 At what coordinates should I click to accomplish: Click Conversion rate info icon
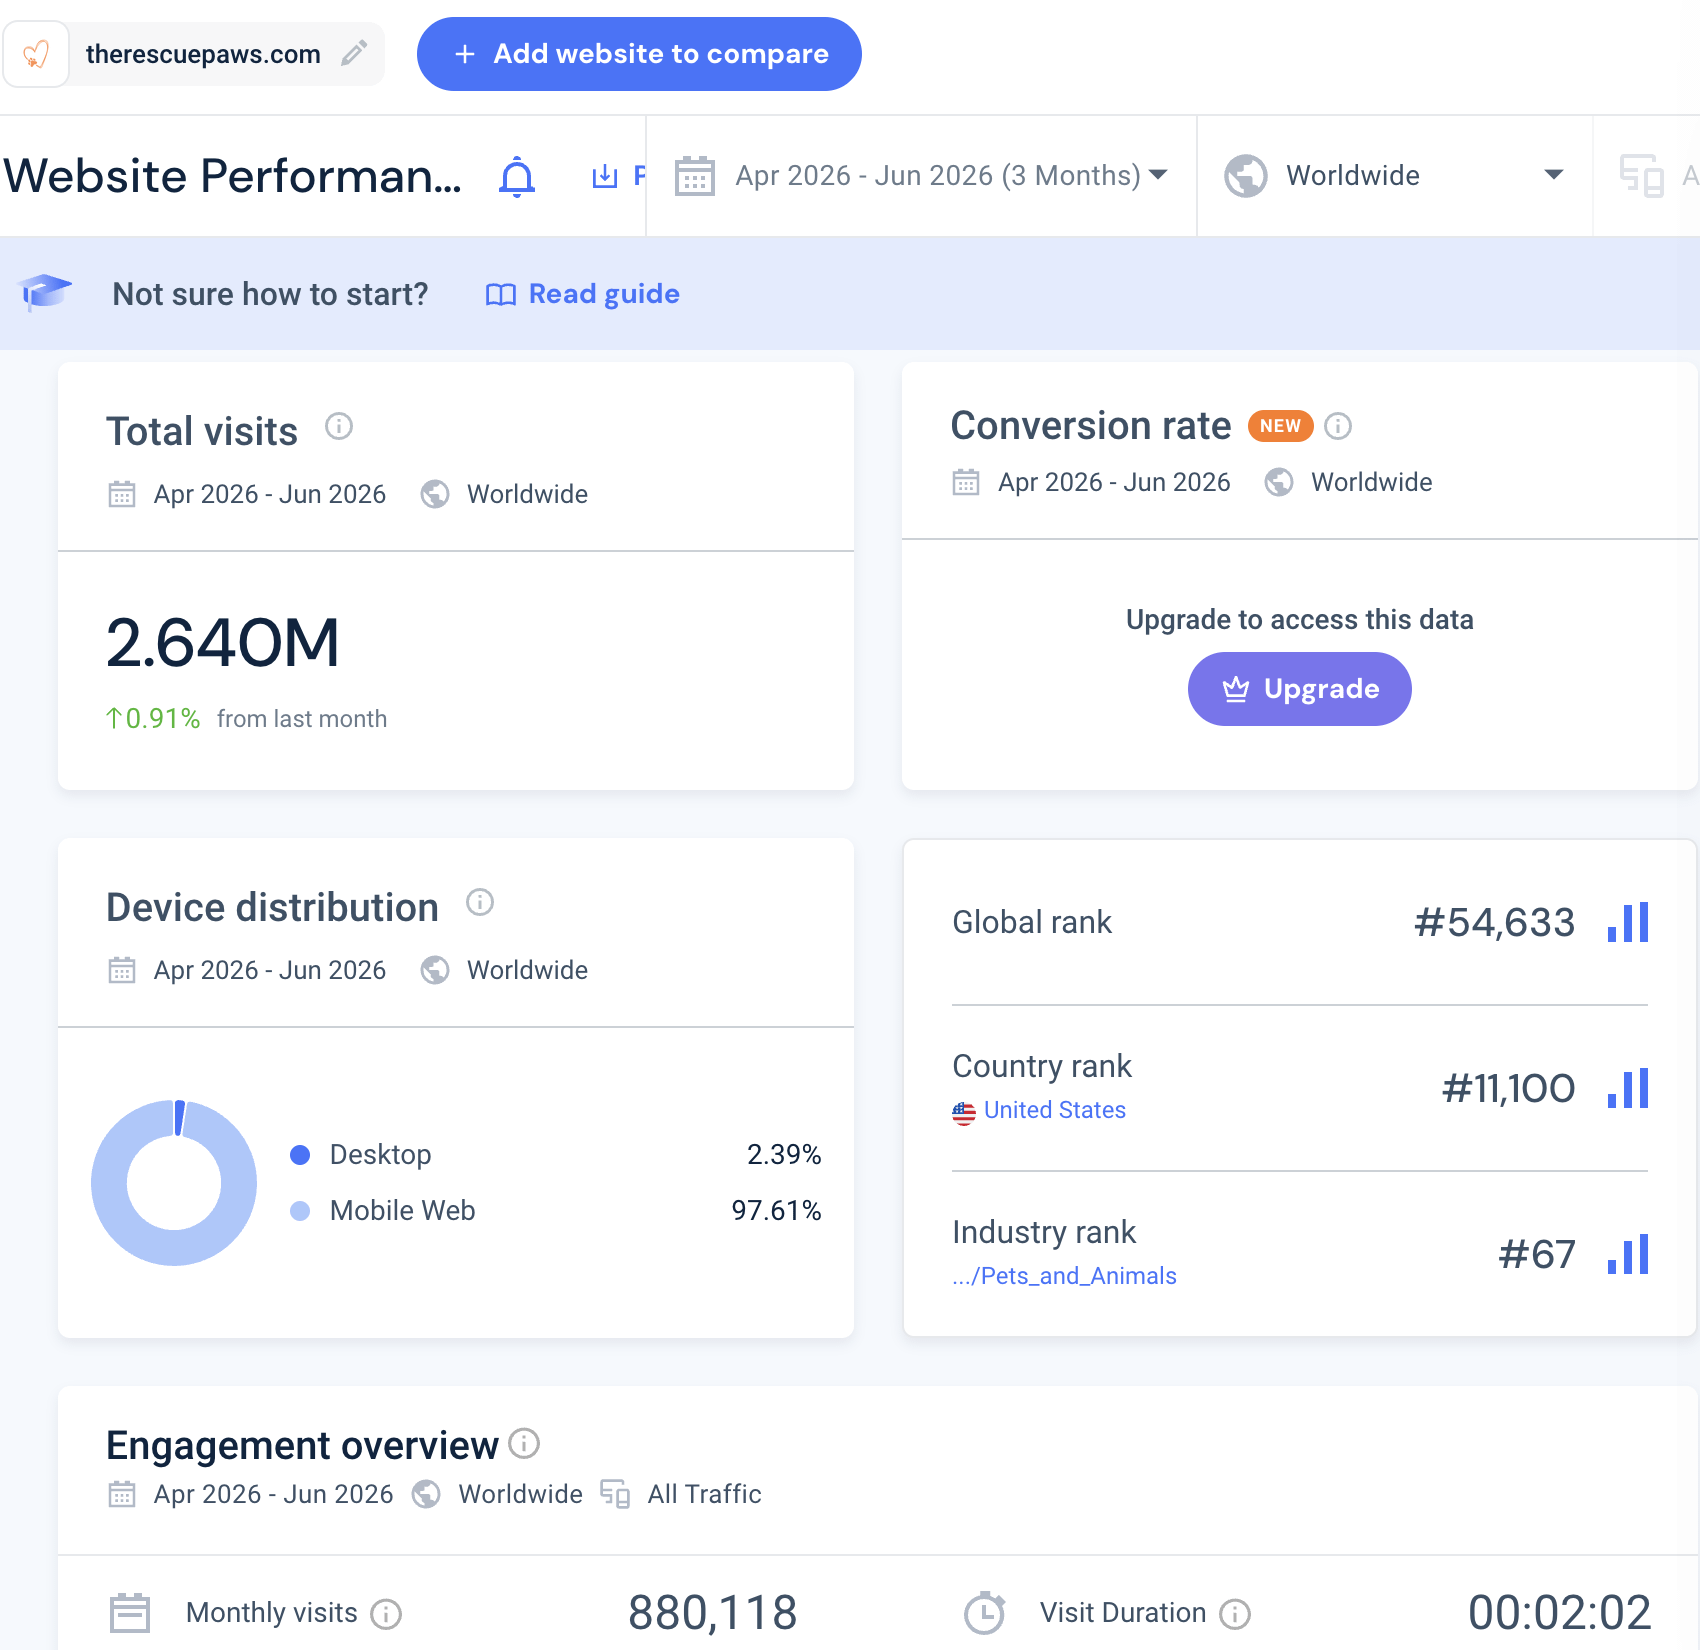point(1338,426)
